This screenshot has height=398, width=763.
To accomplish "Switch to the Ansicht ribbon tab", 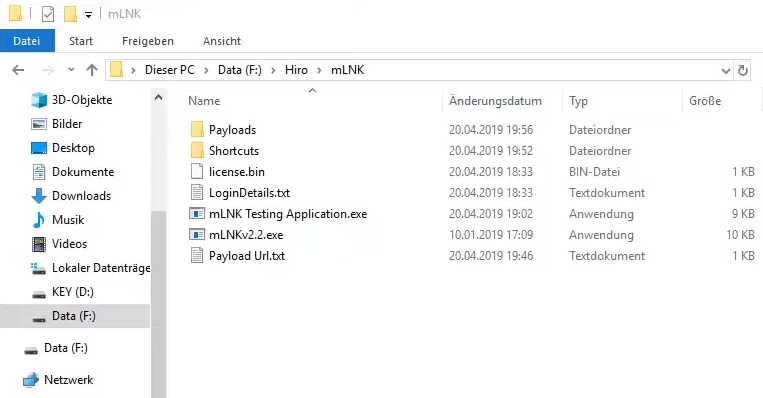I will pyautogui.click(x=222, y=41).
